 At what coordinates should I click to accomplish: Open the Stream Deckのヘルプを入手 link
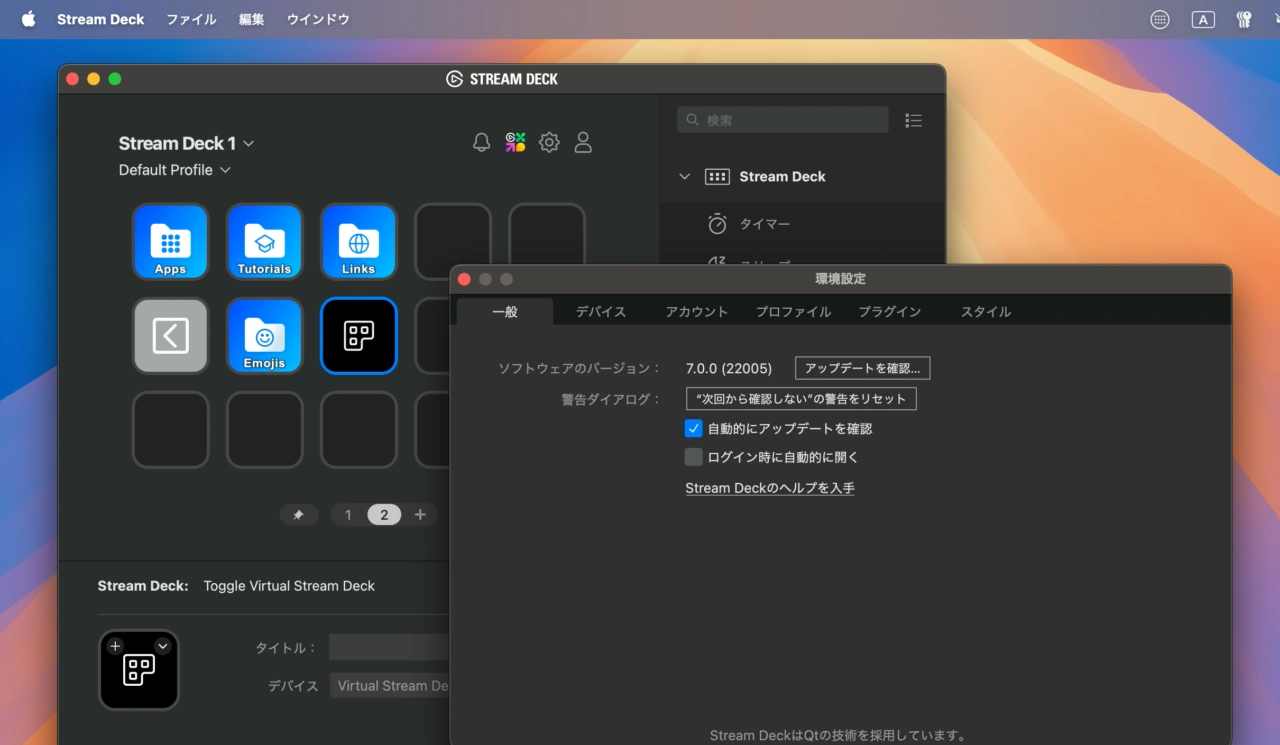(770, 488)
